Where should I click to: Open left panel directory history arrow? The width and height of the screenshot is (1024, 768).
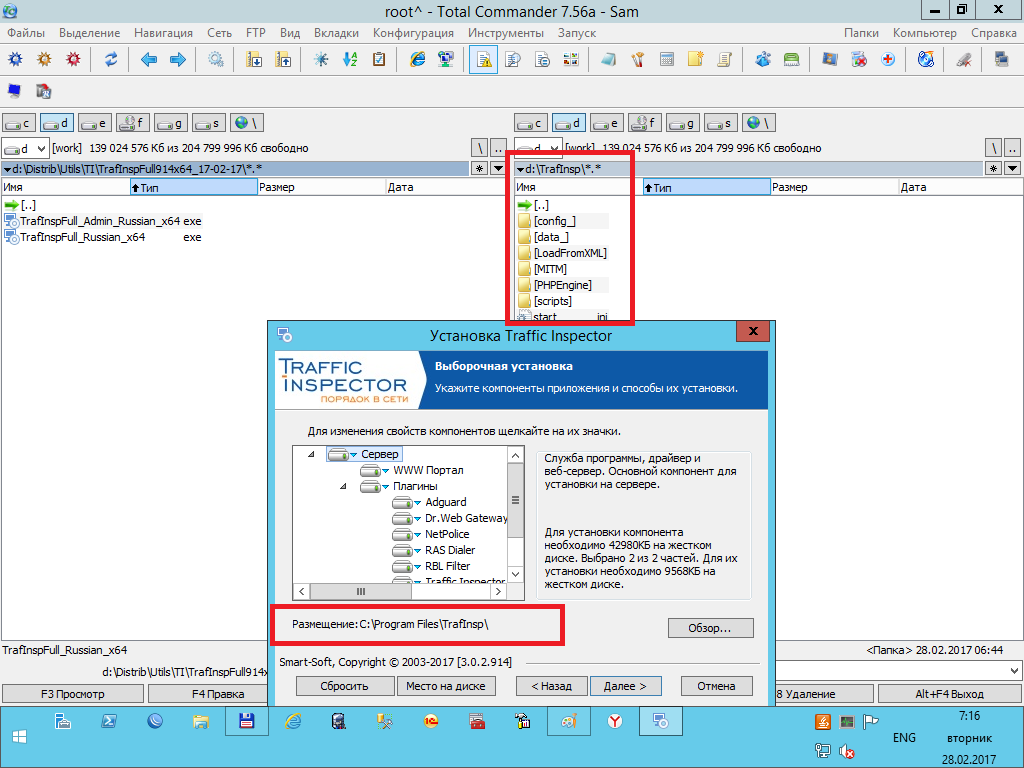coord(498,169)
